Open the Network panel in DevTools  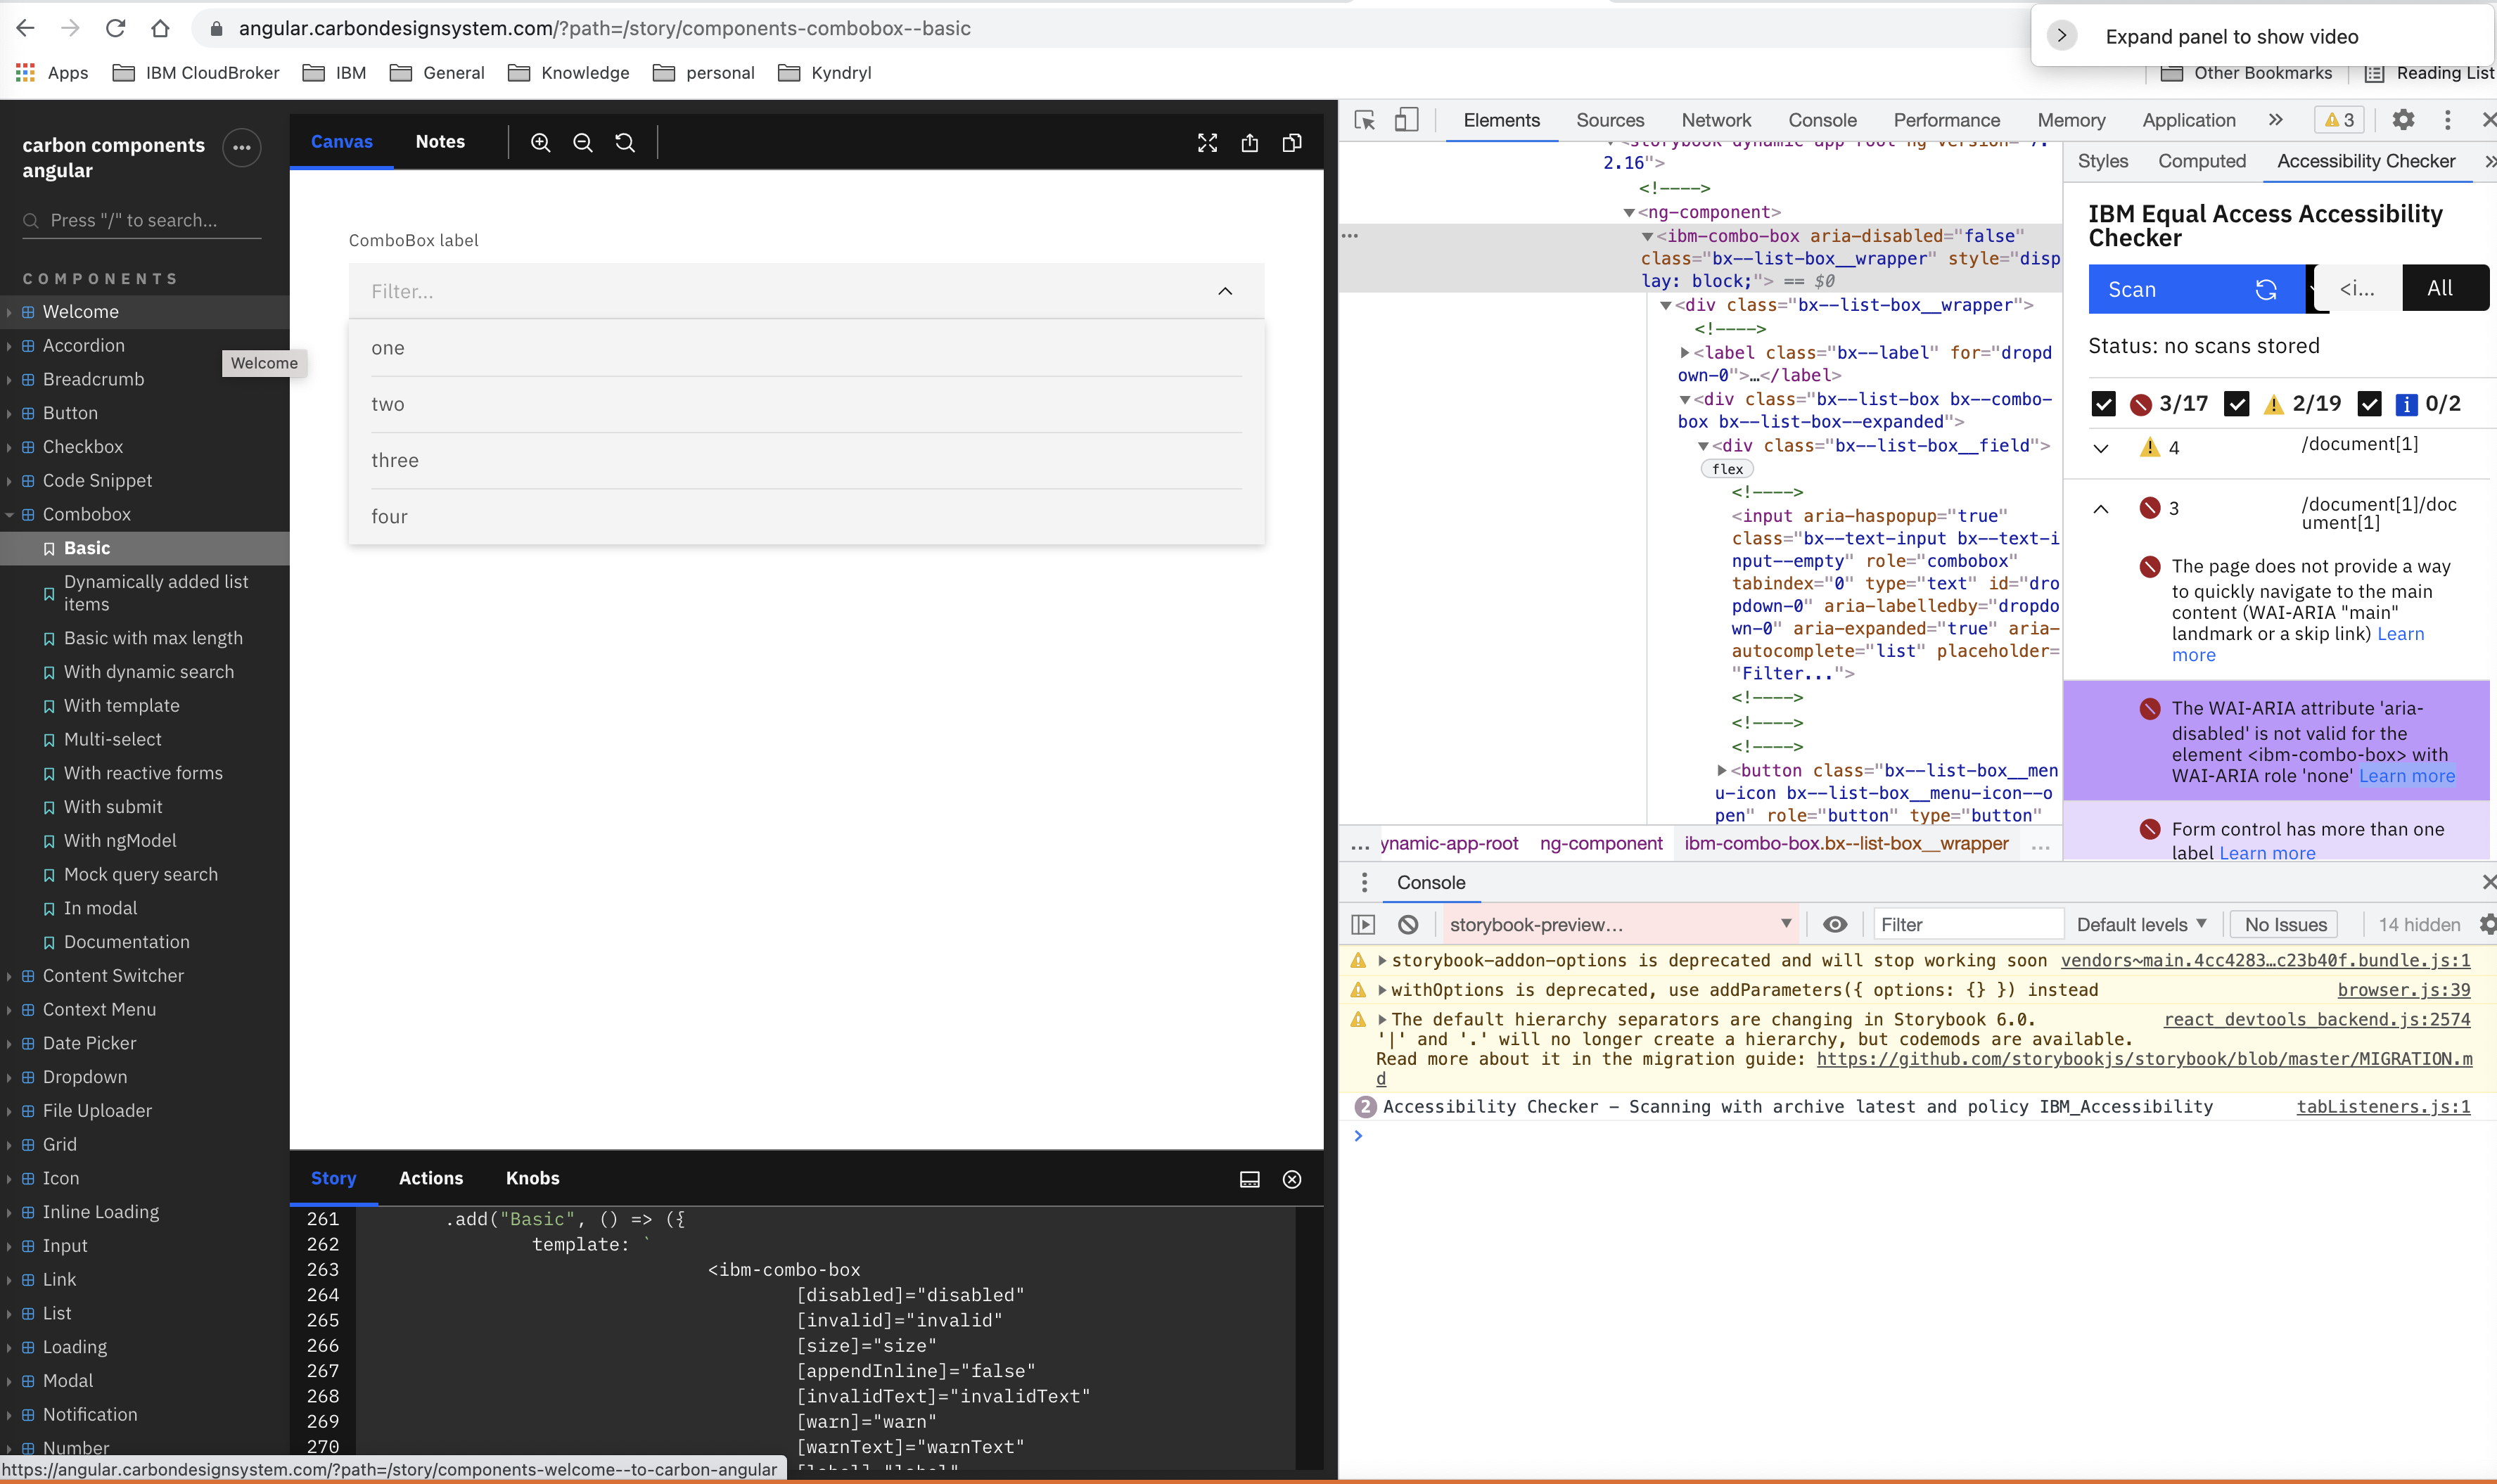click(1715, 119)
